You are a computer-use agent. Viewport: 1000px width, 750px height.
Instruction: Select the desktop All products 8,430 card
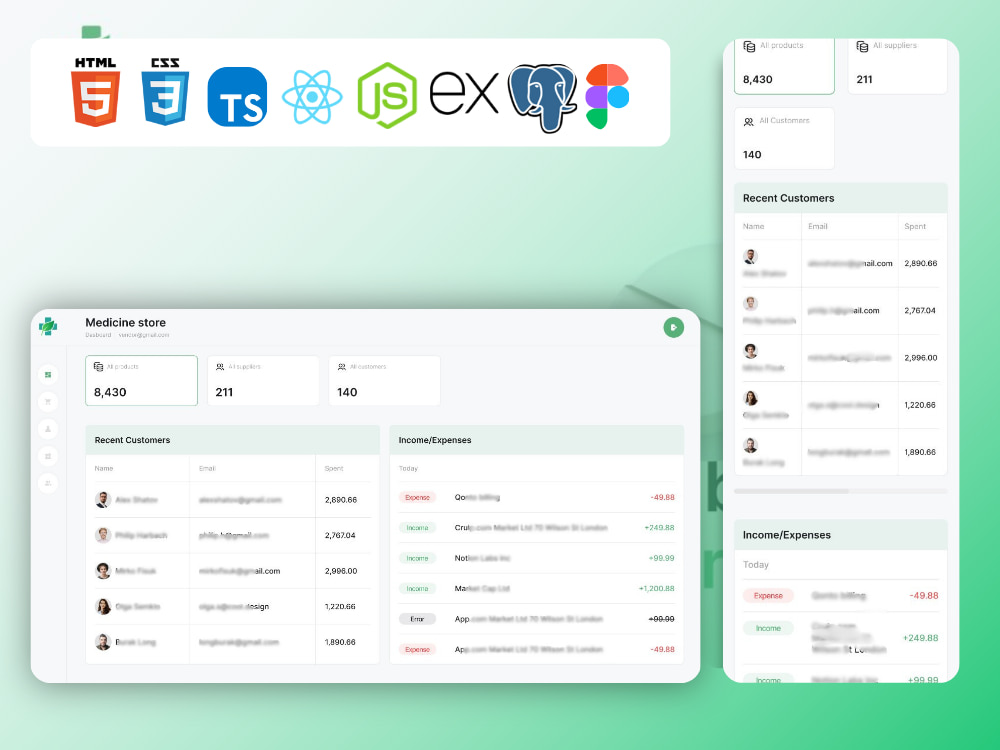click(x=142, y=380)
